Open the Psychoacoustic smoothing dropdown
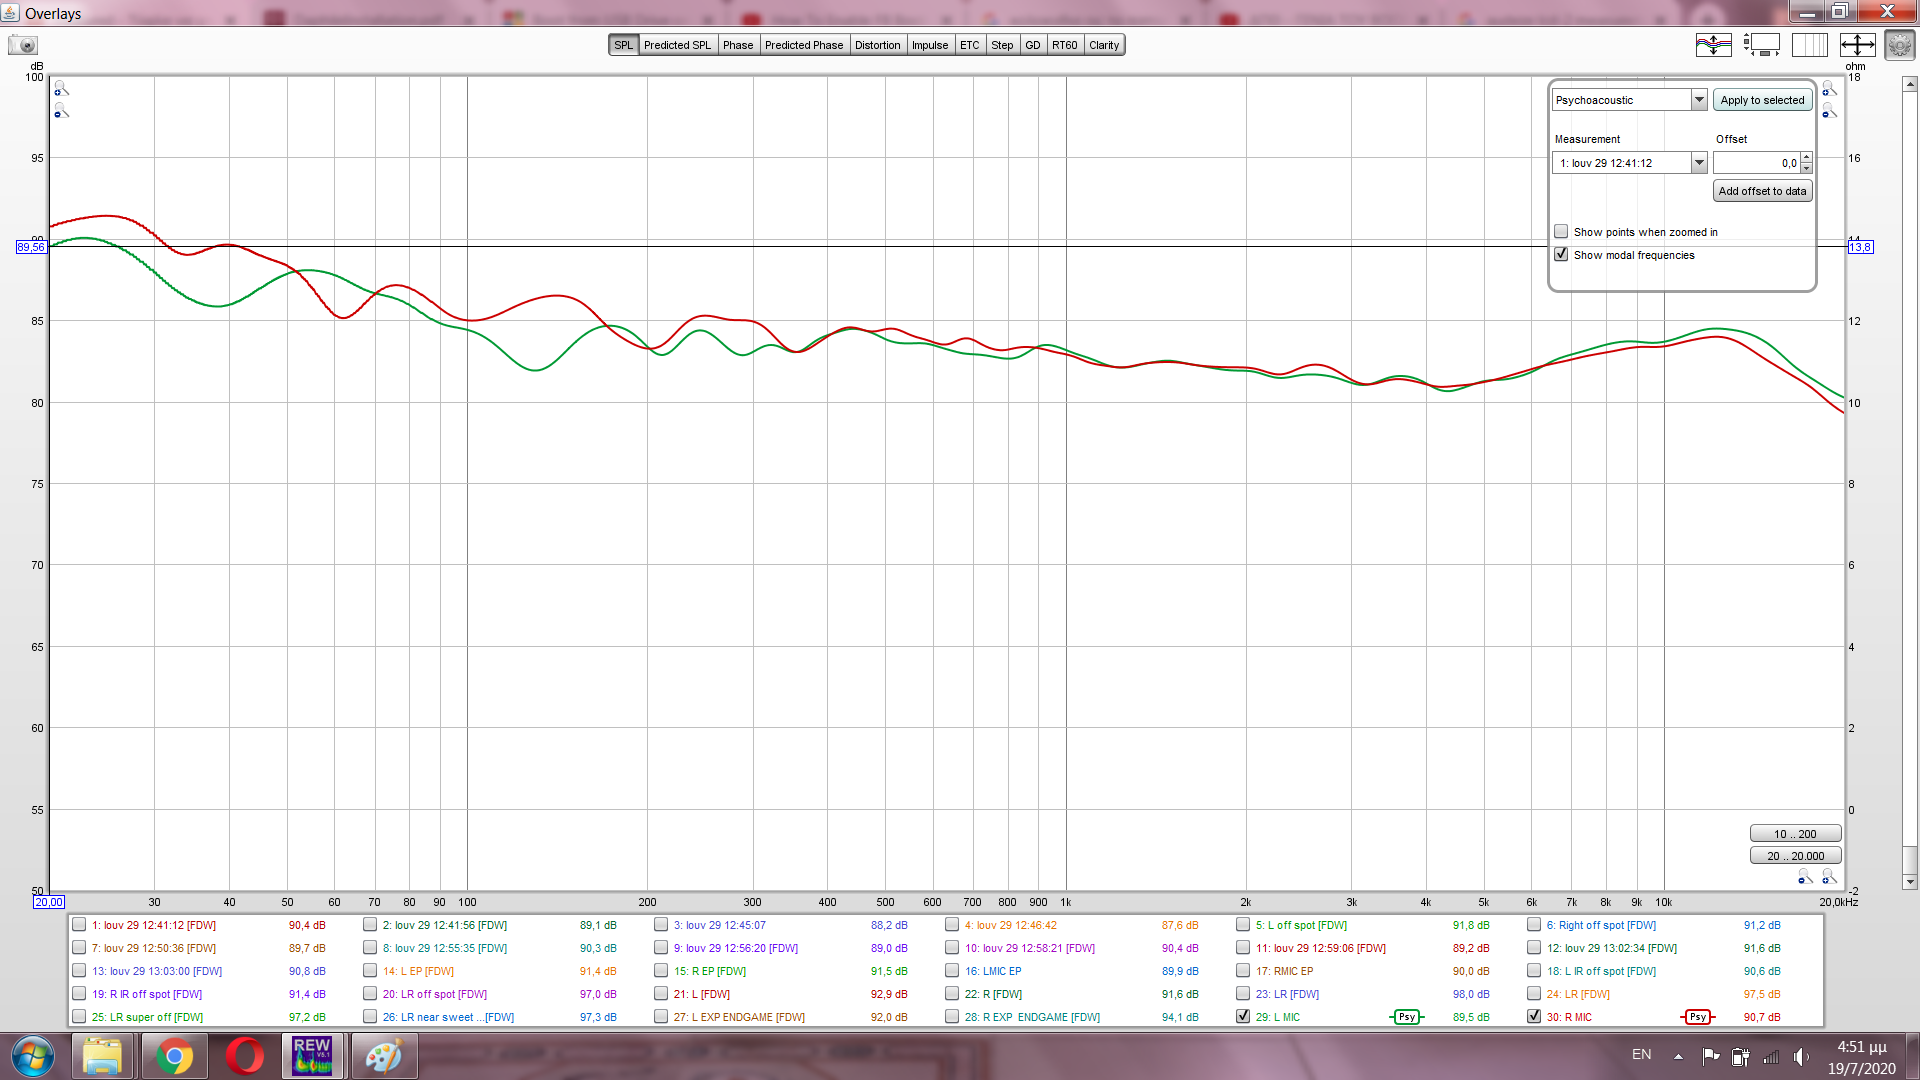 click(1699, 100)
